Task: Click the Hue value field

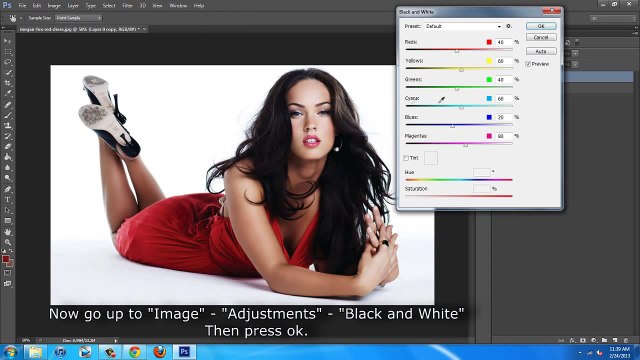Action: click(482, 172)
